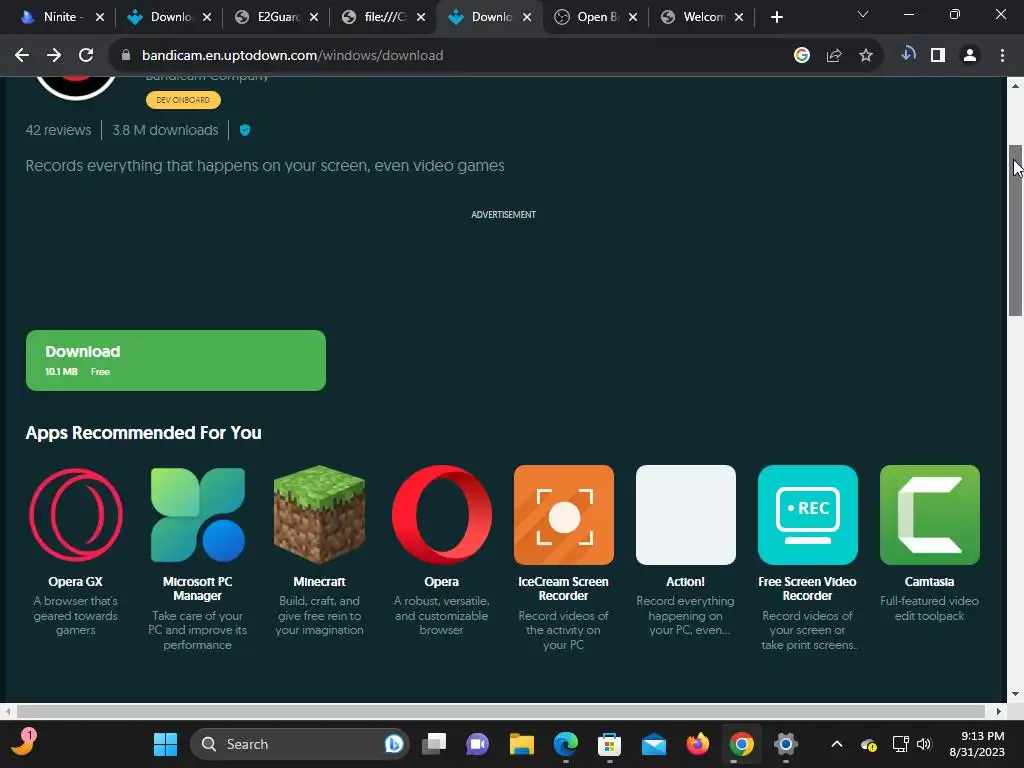
Task: Switch to the E2Guardian tab
Action: (x=277, y=17)
